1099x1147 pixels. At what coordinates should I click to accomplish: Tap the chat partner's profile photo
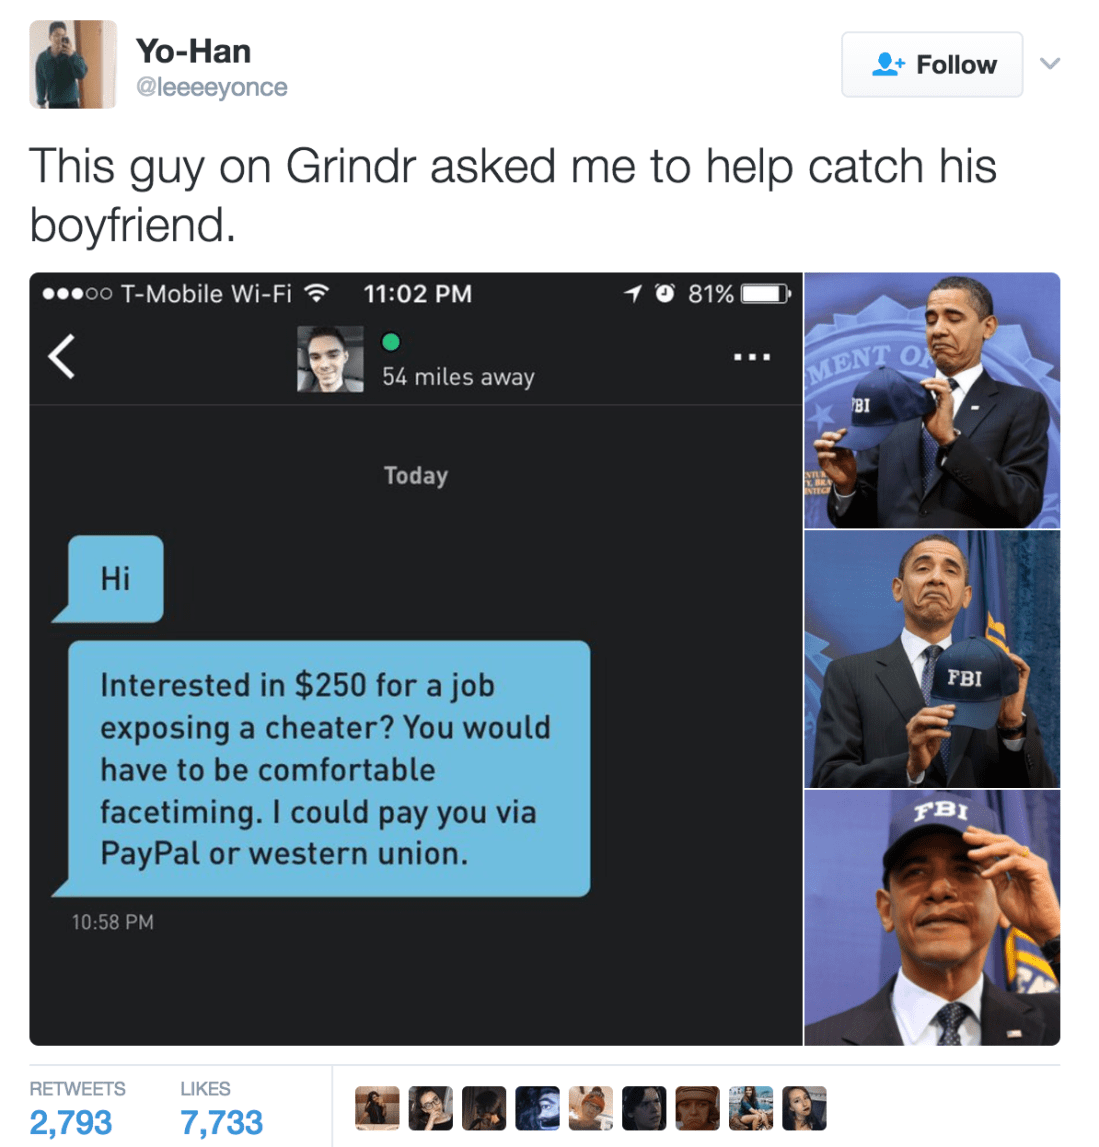coord(330,359)
